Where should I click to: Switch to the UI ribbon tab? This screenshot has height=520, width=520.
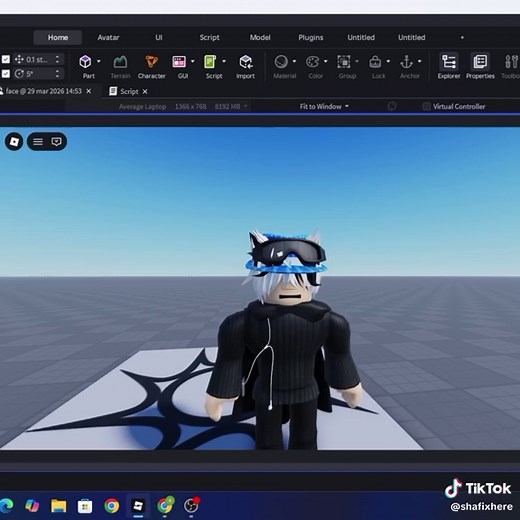(159, 37)
